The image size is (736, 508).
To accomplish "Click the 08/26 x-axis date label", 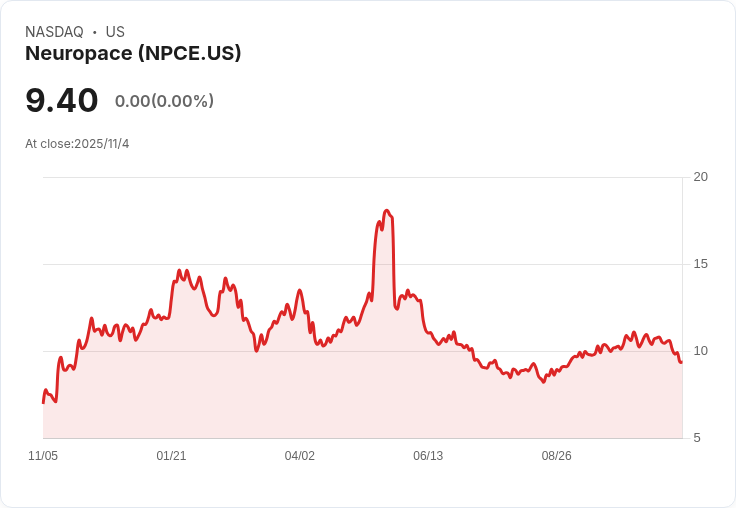I will click(x=557, y=456).
